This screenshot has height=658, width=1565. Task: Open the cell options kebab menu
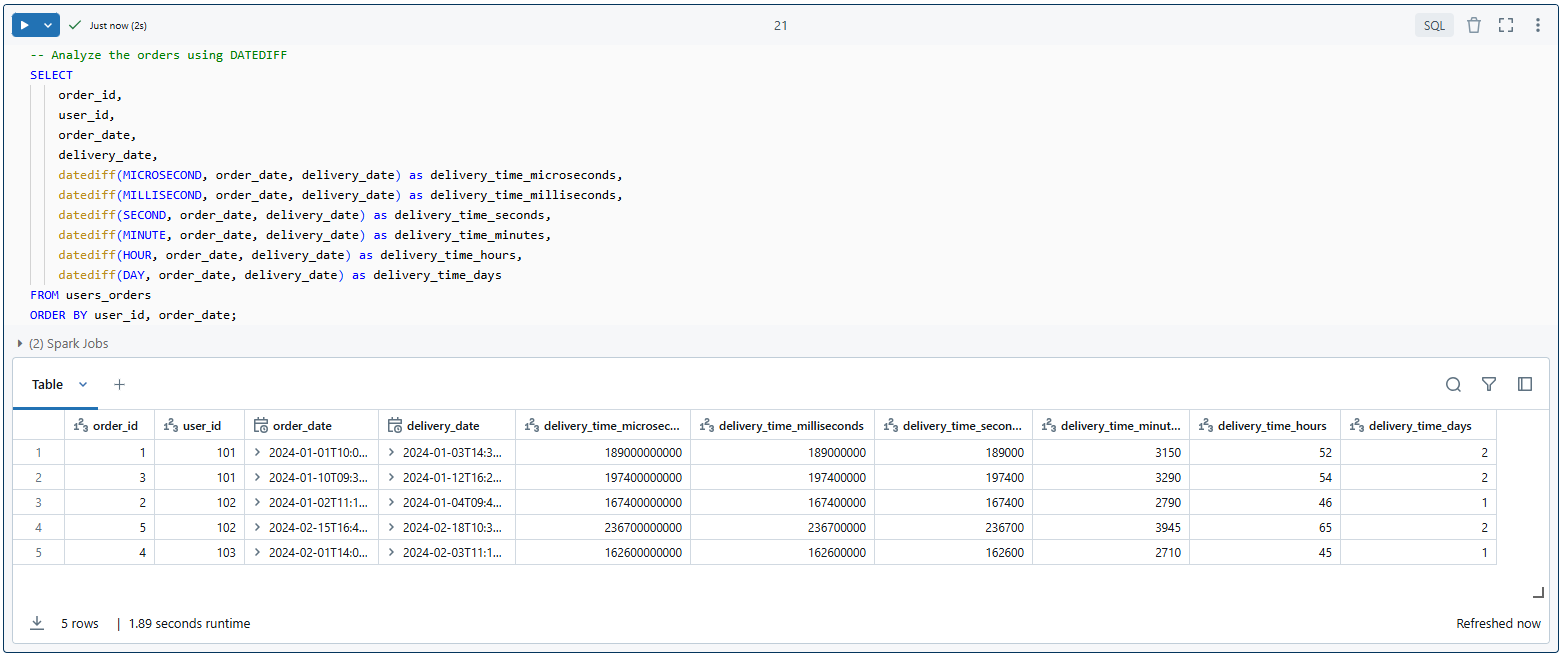1538,24
